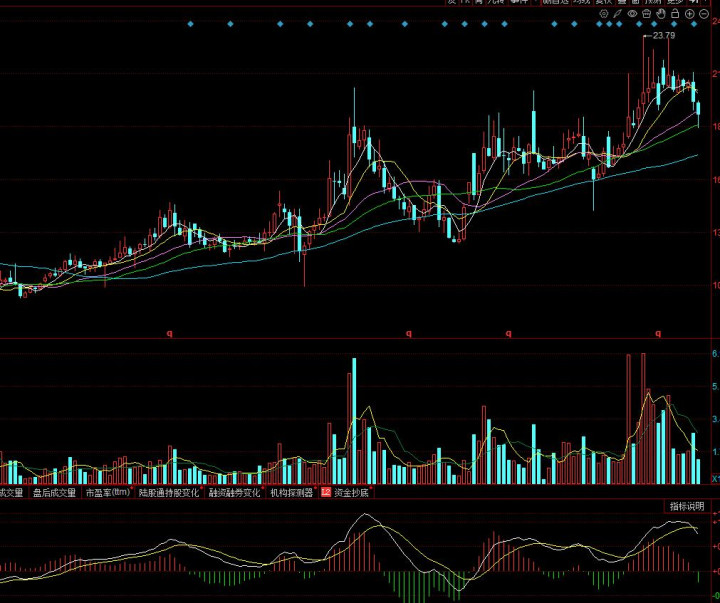The image size is (720, 603).
Task: Toggle the eye visibility icon
Action: (x=632, y=15)
